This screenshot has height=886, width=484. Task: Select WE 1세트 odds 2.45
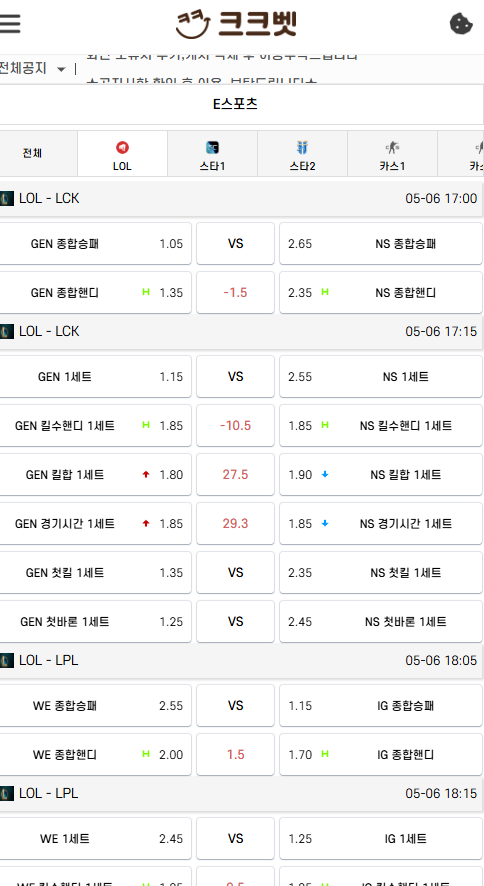pos(93,839)
